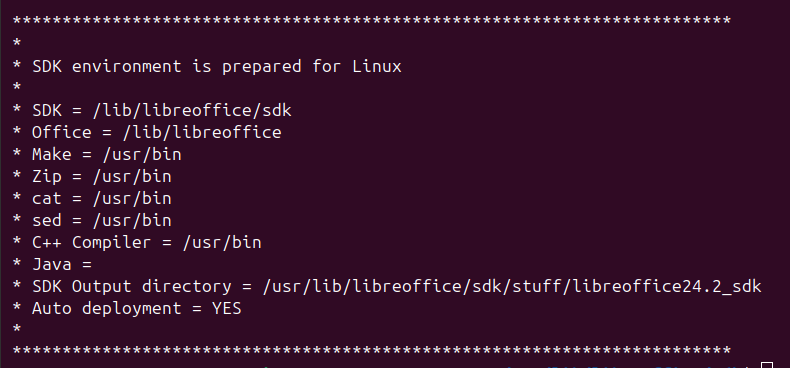This screenshot has height=368, width=790.
Task: Click the 'Auto deployment' label text
Action: [x=106, y=309]
